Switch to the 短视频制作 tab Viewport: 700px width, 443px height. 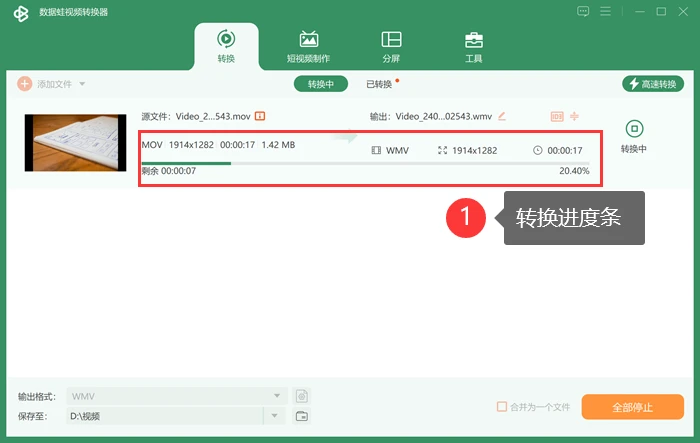tap(308, 47)
